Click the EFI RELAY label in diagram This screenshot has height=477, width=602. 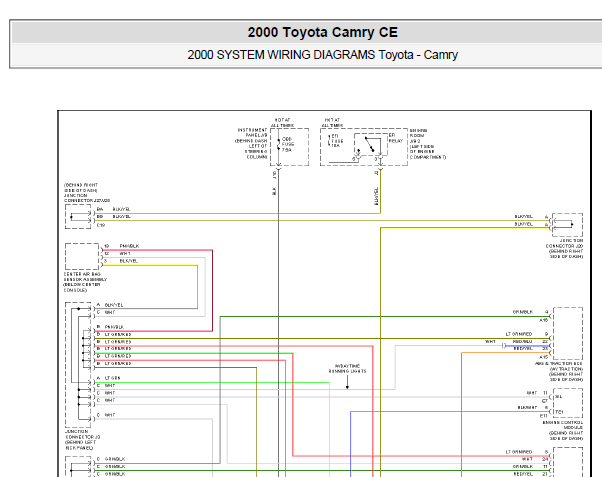pyautogui.click(x=395, y=138)
